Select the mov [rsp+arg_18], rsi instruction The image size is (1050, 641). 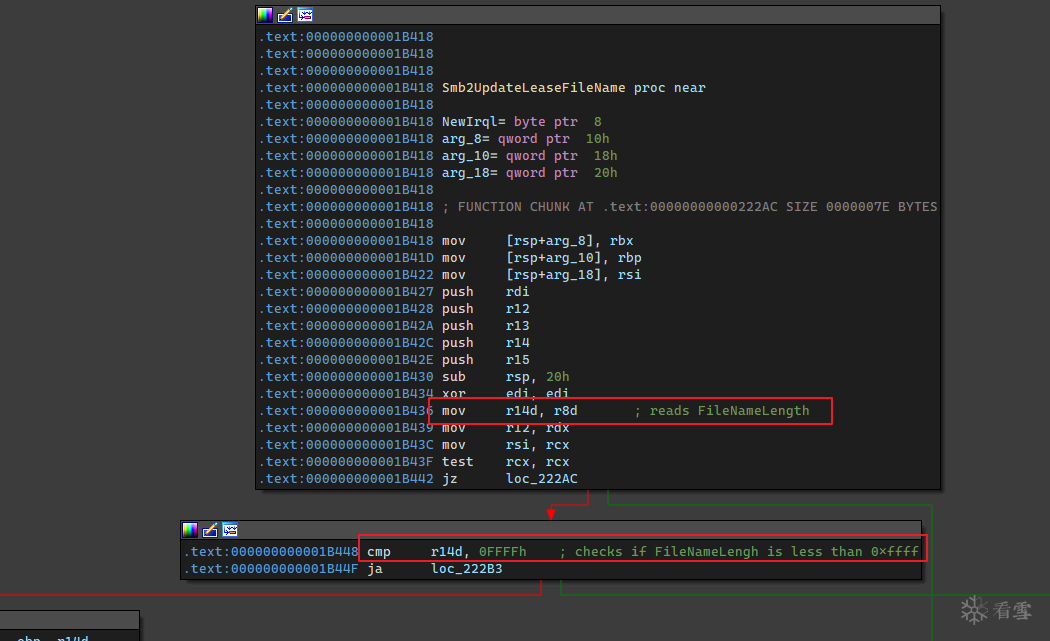(x=542, y=275)
